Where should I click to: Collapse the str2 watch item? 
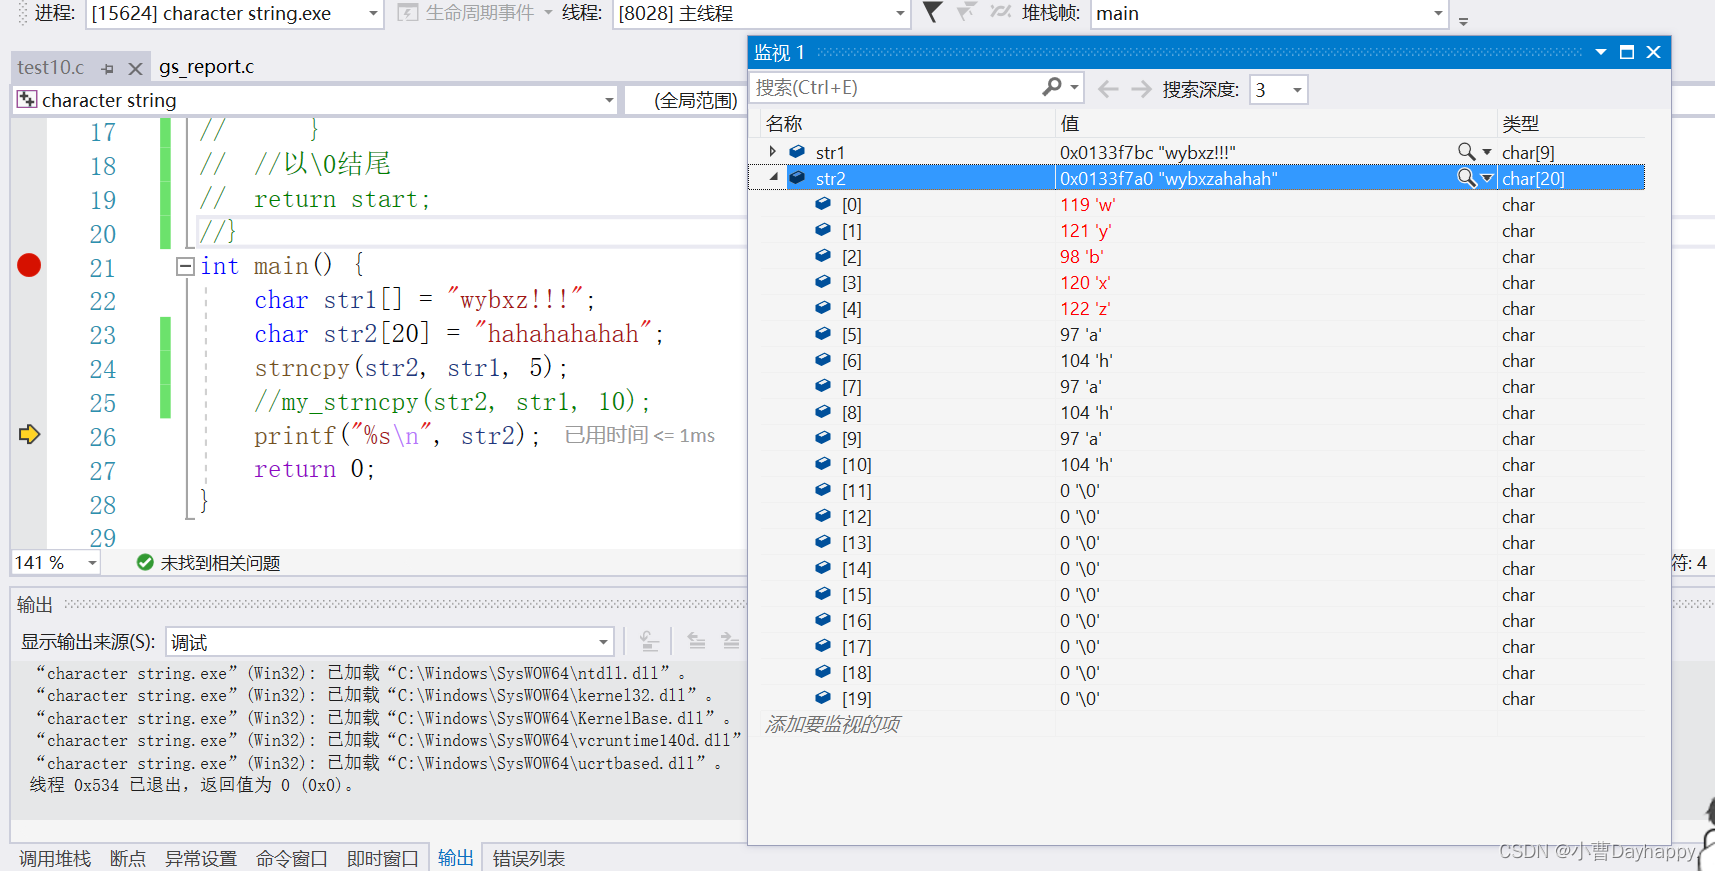pos(773,177)
